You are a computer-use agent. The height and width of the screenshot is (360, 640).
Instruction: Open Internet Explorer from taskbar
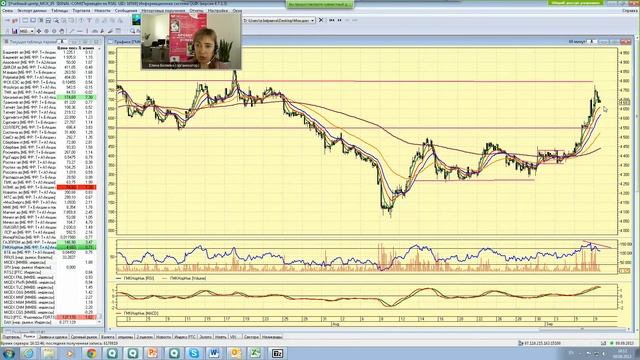[28, 353]
